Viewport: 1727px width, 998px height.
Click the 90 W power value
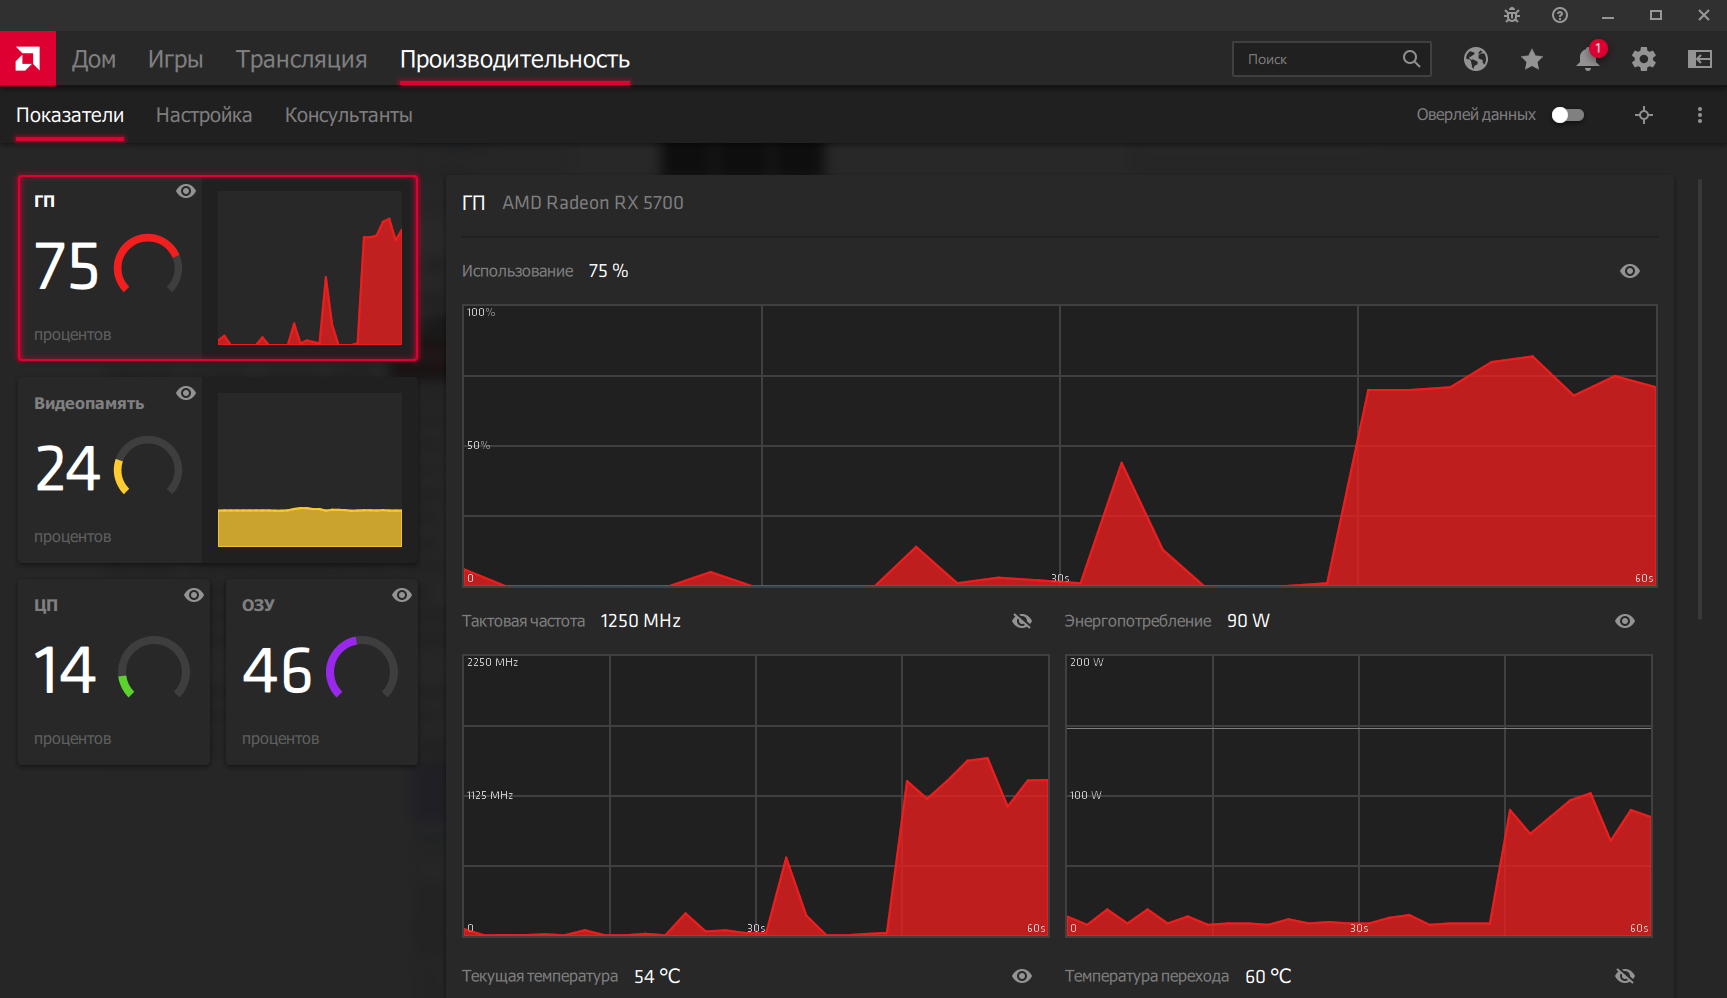point(1249,621)
